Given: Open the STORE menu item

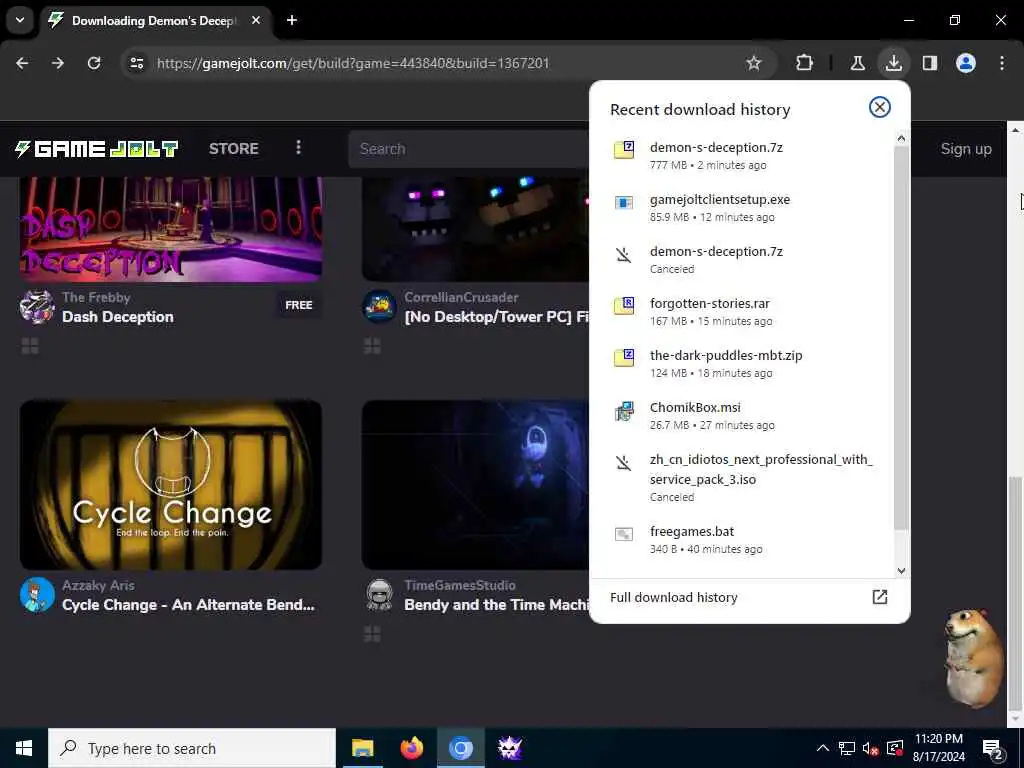Looking at the screenshot, I should 234,148.
